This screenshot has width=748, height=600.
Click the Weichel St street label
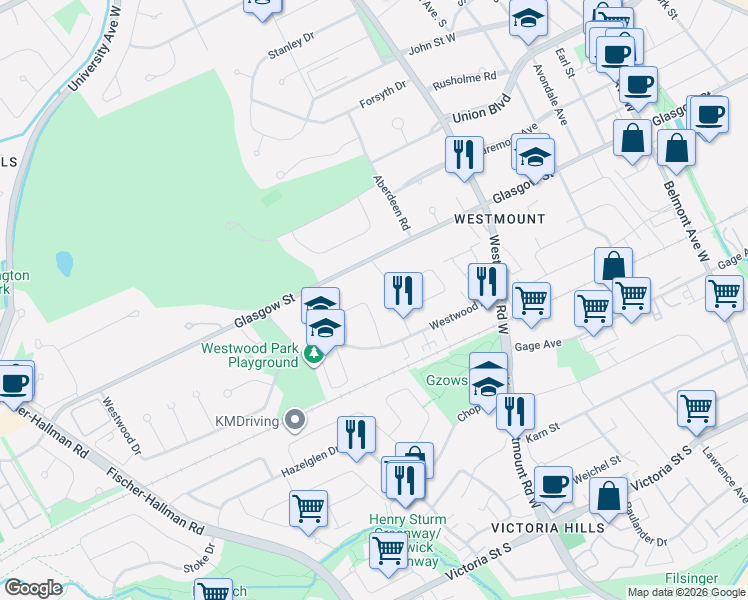pos(597,469)
